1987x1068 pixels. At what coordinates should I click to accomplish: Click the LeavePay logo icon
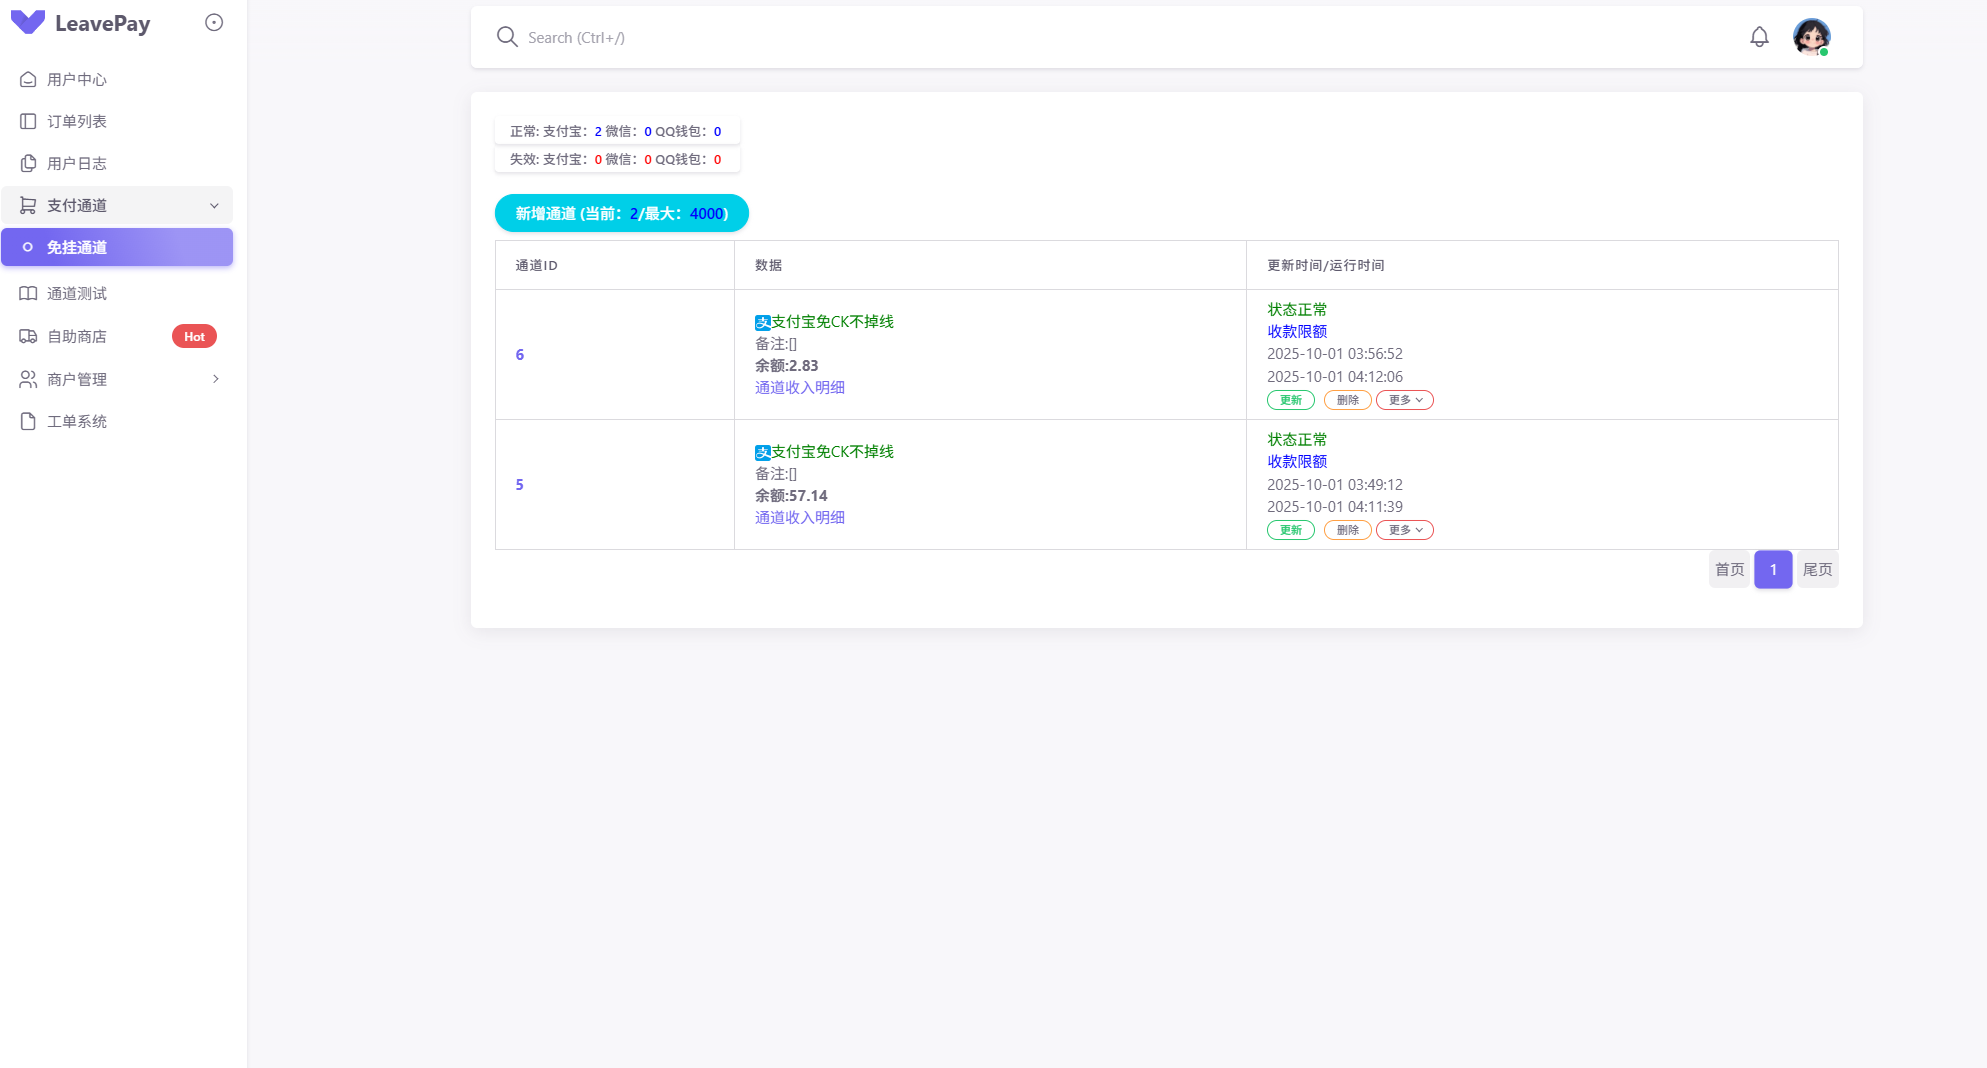click(x=27, y=22)
